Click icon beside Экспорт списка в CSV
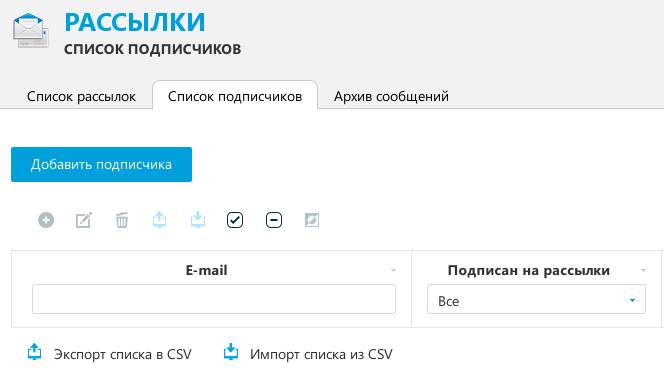The image size is (664, 379). pos(34,352)
